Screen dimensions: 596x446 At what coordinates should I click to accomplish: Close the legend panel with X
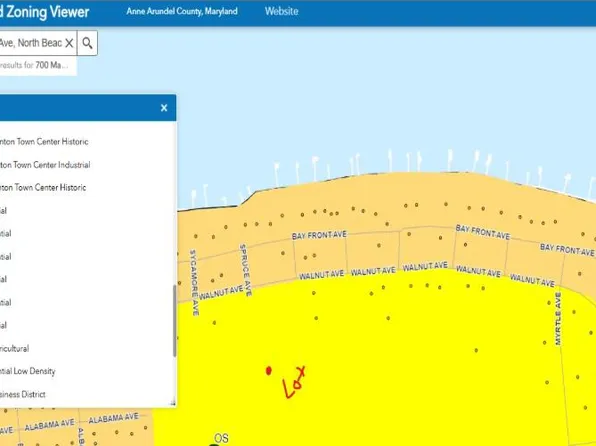[164, 108]
